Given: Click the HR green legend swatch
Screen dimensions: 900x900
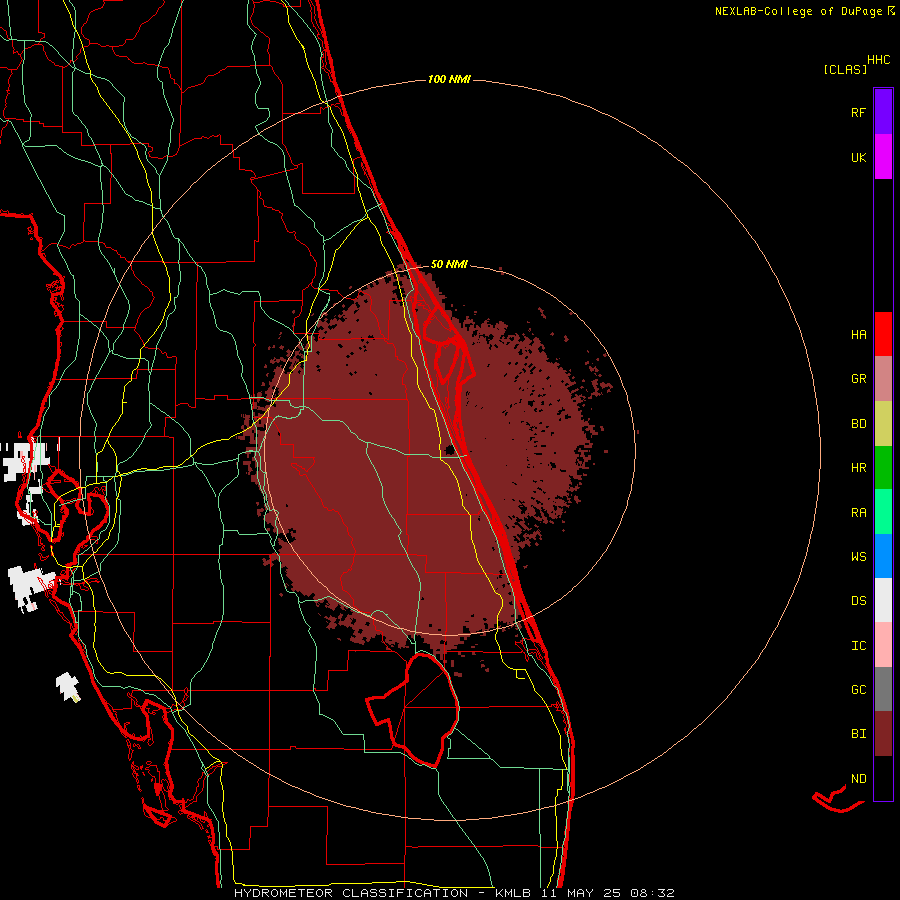Looking at the screenshot, I should click(x=883, y=468).
